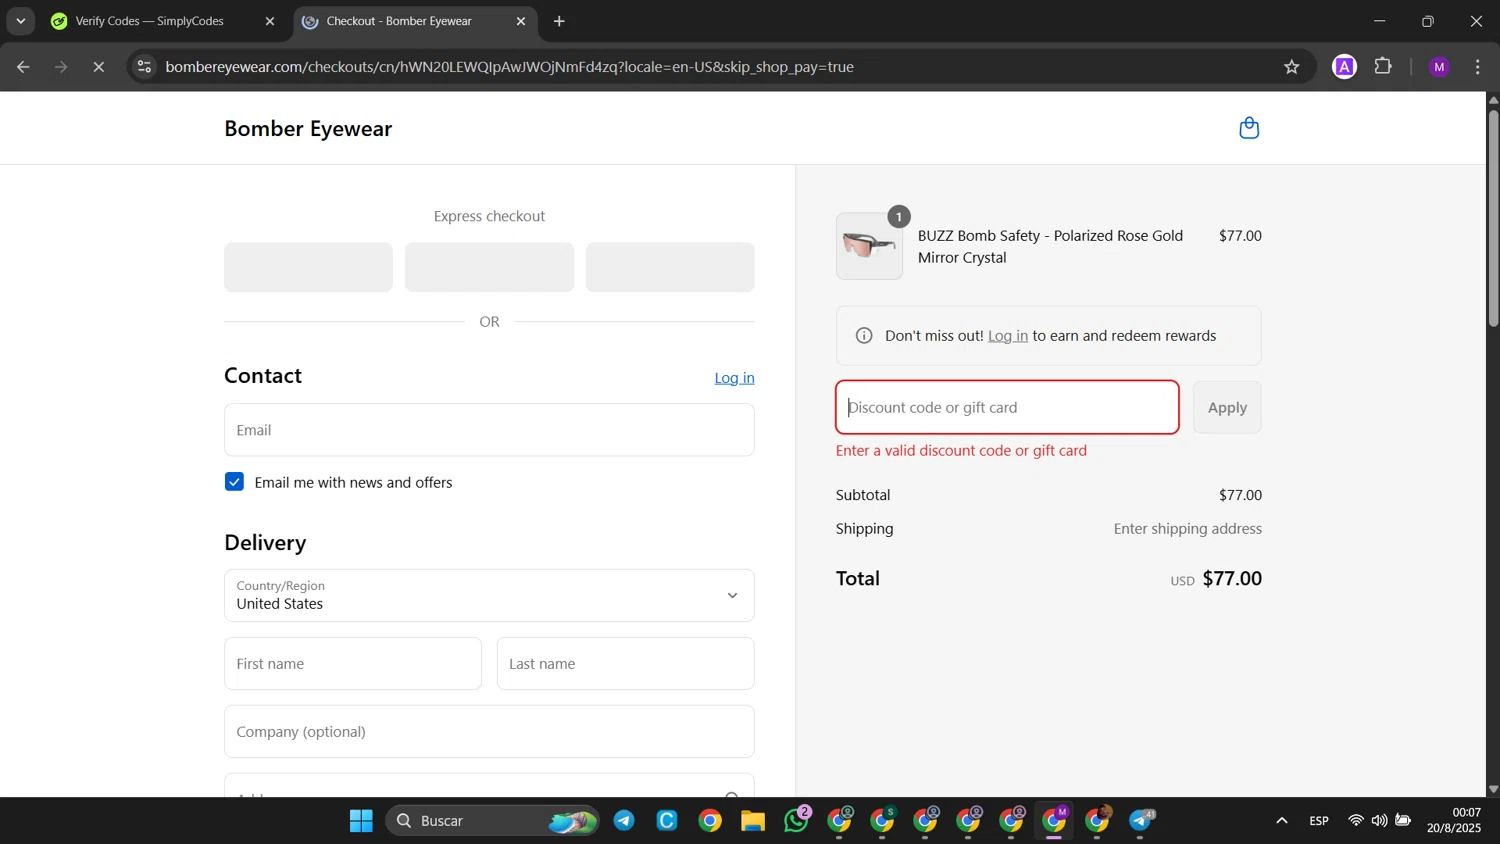1500x844 pixels.
Task: View site information icon in address bar
Action: point(144,67)
